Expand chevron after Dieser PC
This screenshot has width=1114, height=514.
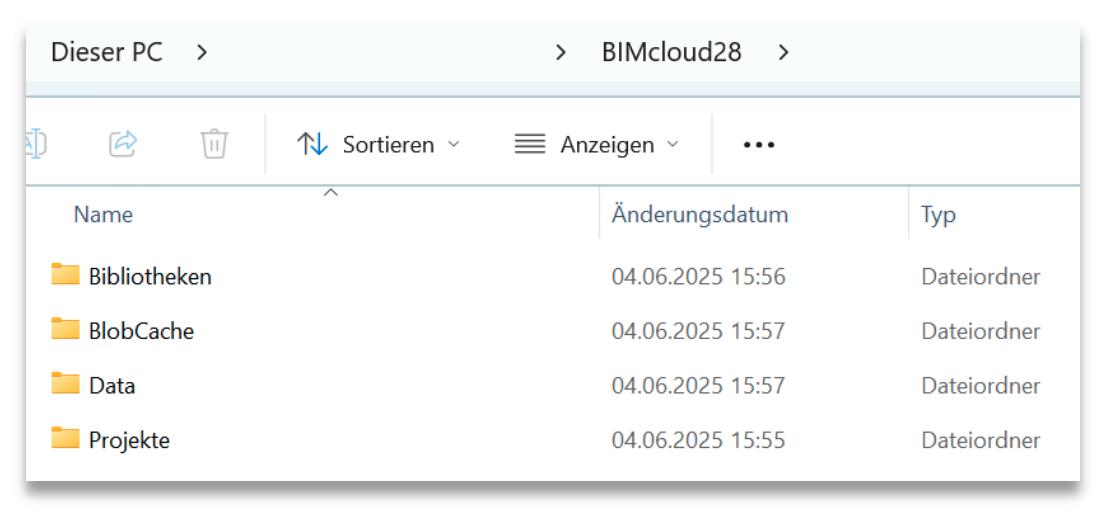pos(202,52)
